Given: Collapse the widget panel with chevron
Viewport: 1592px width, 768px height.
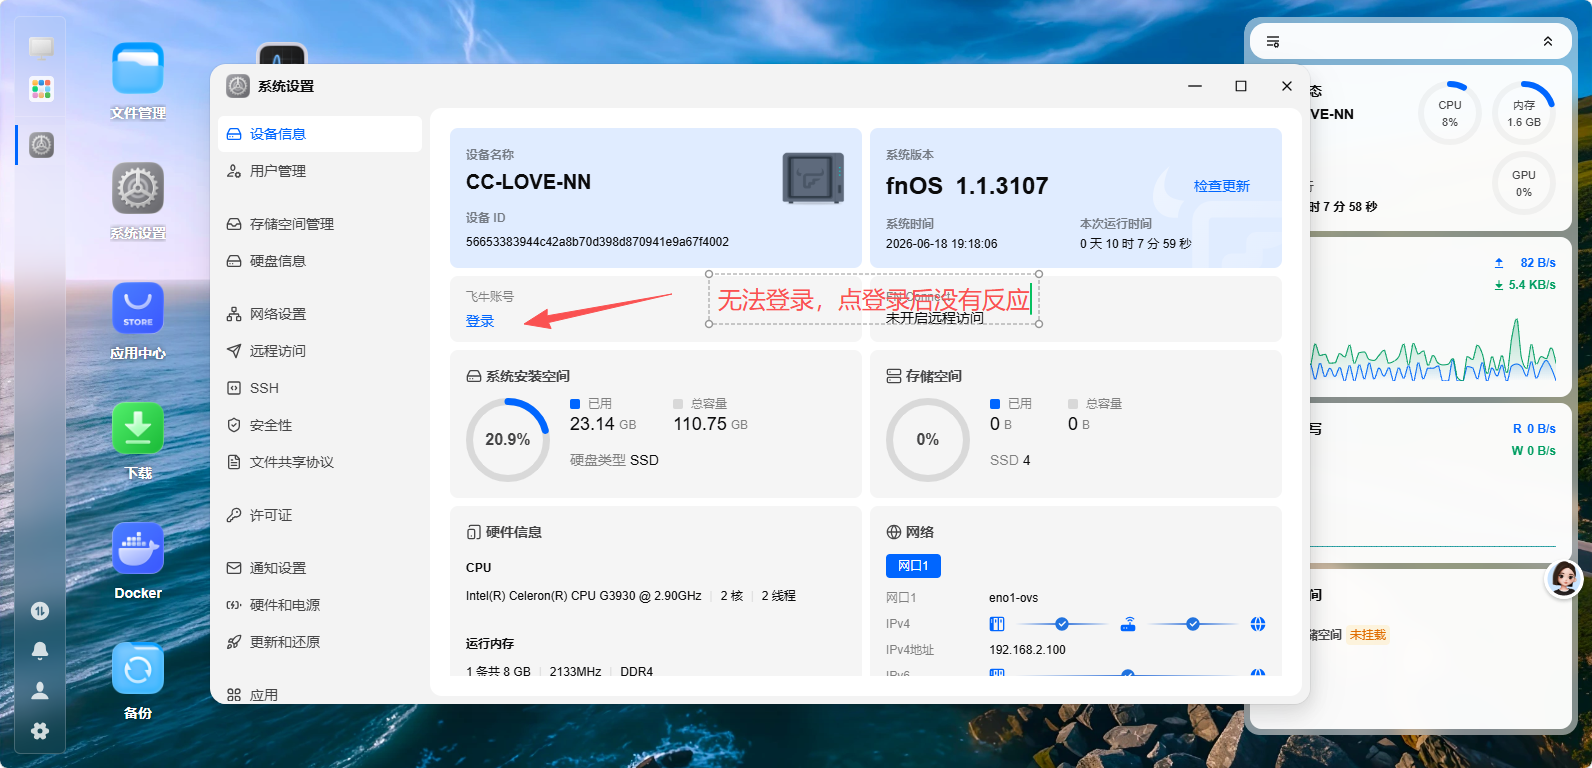Looking at the screenshot, I should pyautogui.click(x=1548, y=42).
